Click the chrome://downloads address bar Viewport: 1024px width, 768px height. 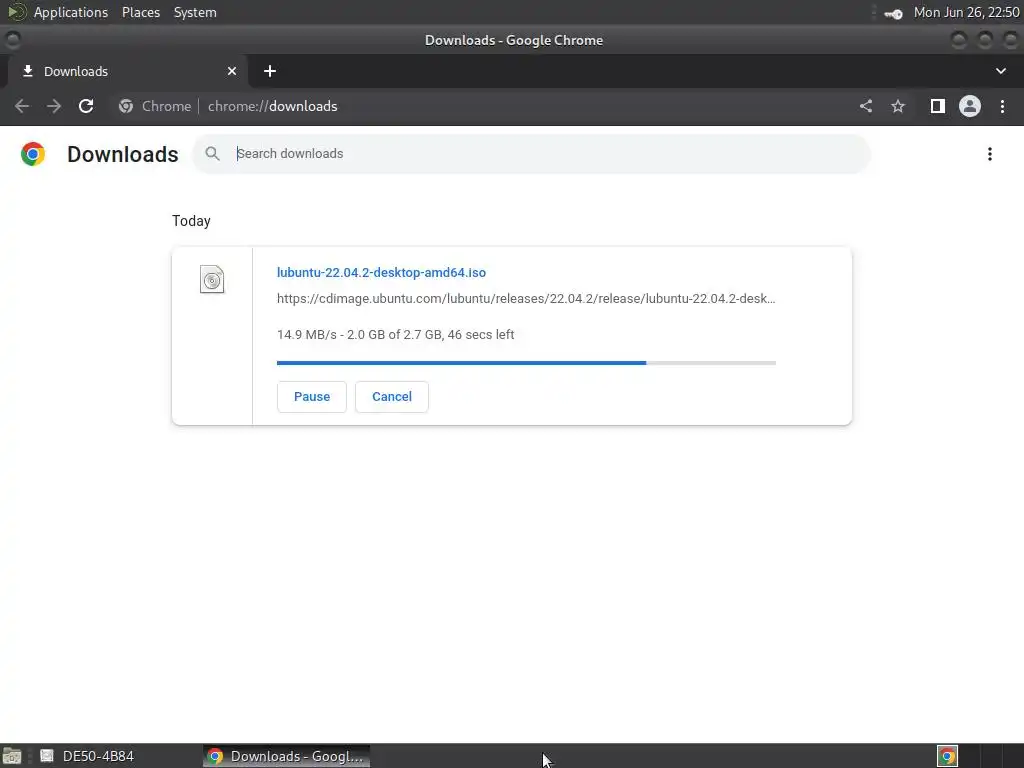(272, 106)
